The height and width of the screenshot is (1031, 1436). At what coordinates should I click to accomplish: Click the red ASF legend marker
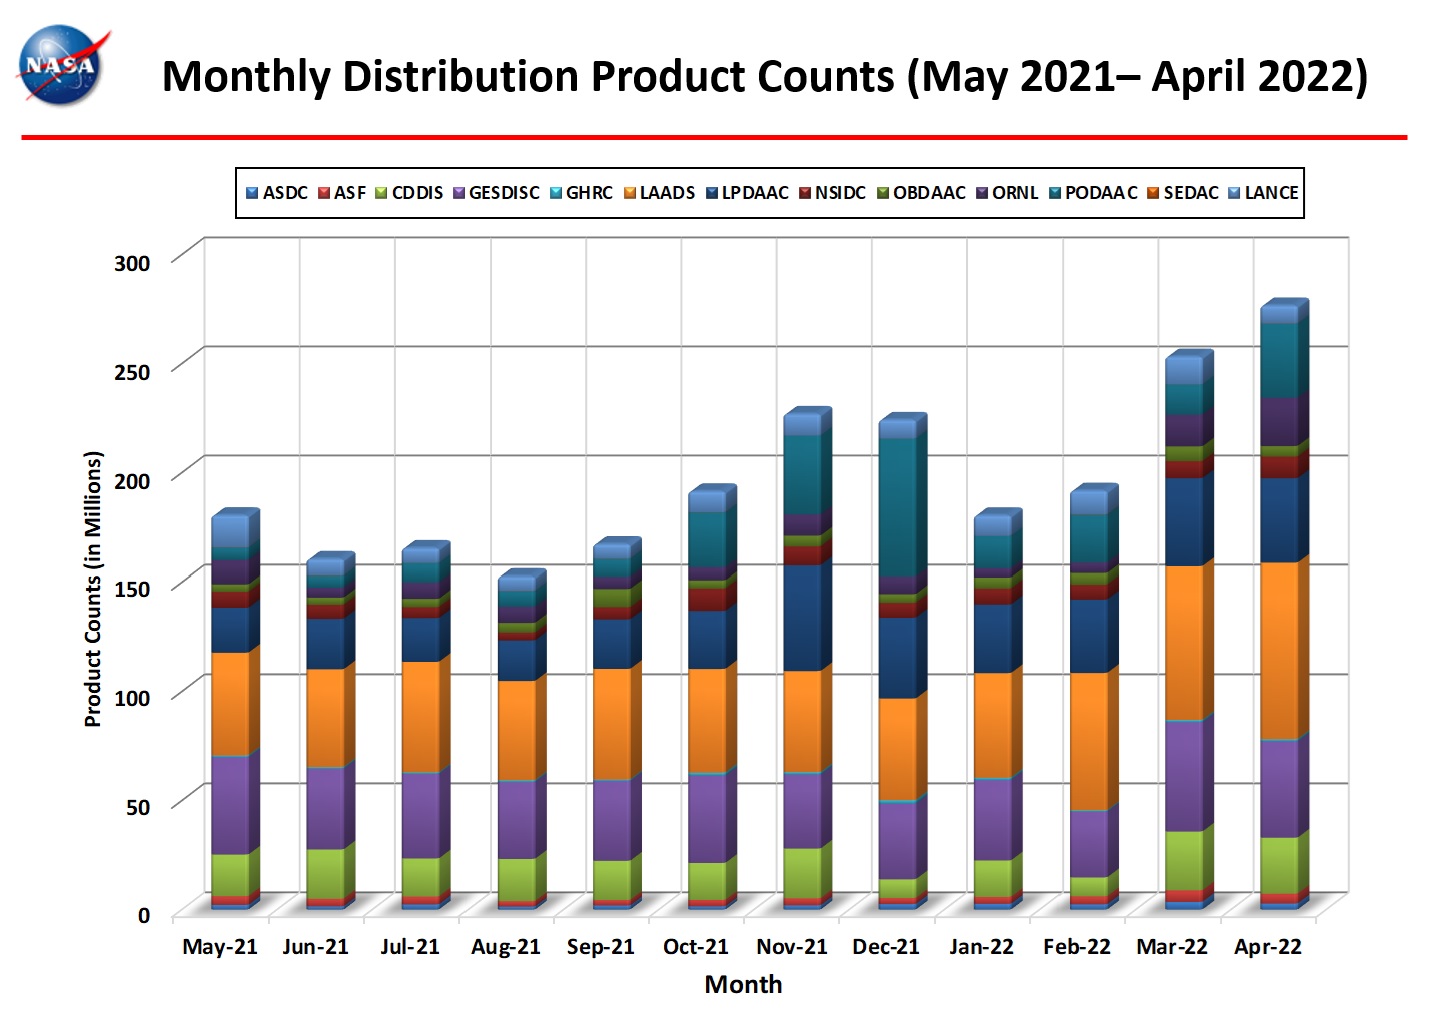[324, 193]
